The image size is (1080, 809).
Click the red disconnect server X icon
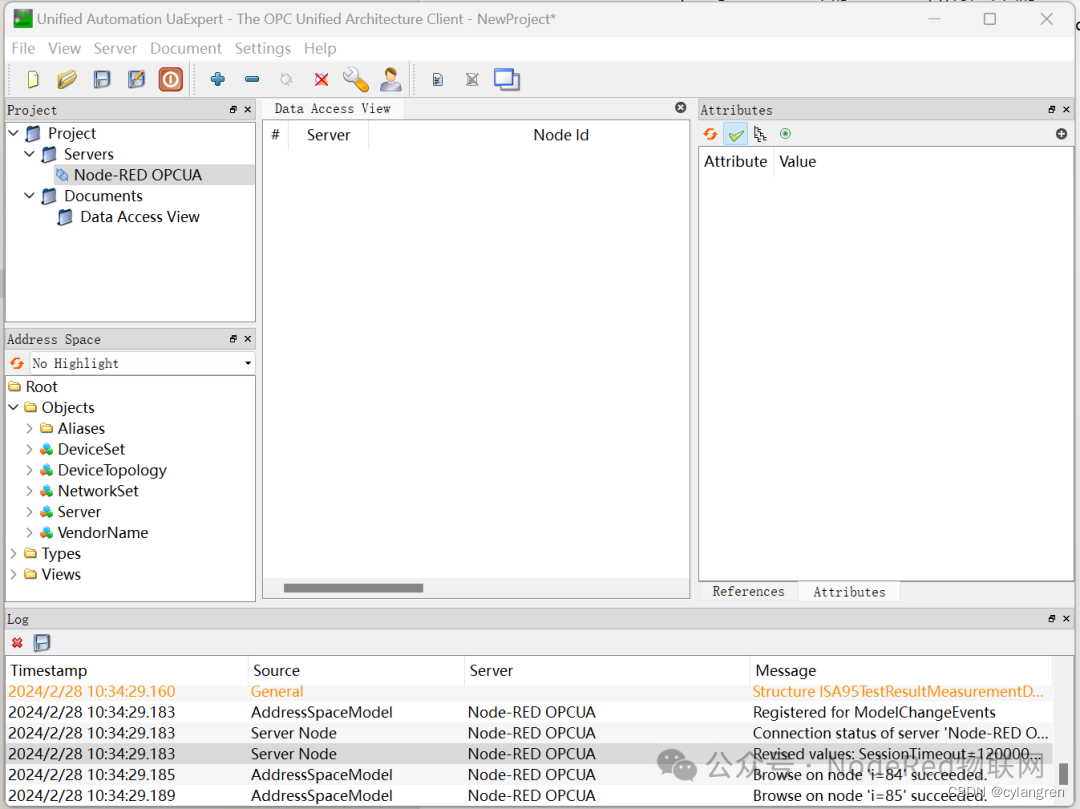coord(321,79)
